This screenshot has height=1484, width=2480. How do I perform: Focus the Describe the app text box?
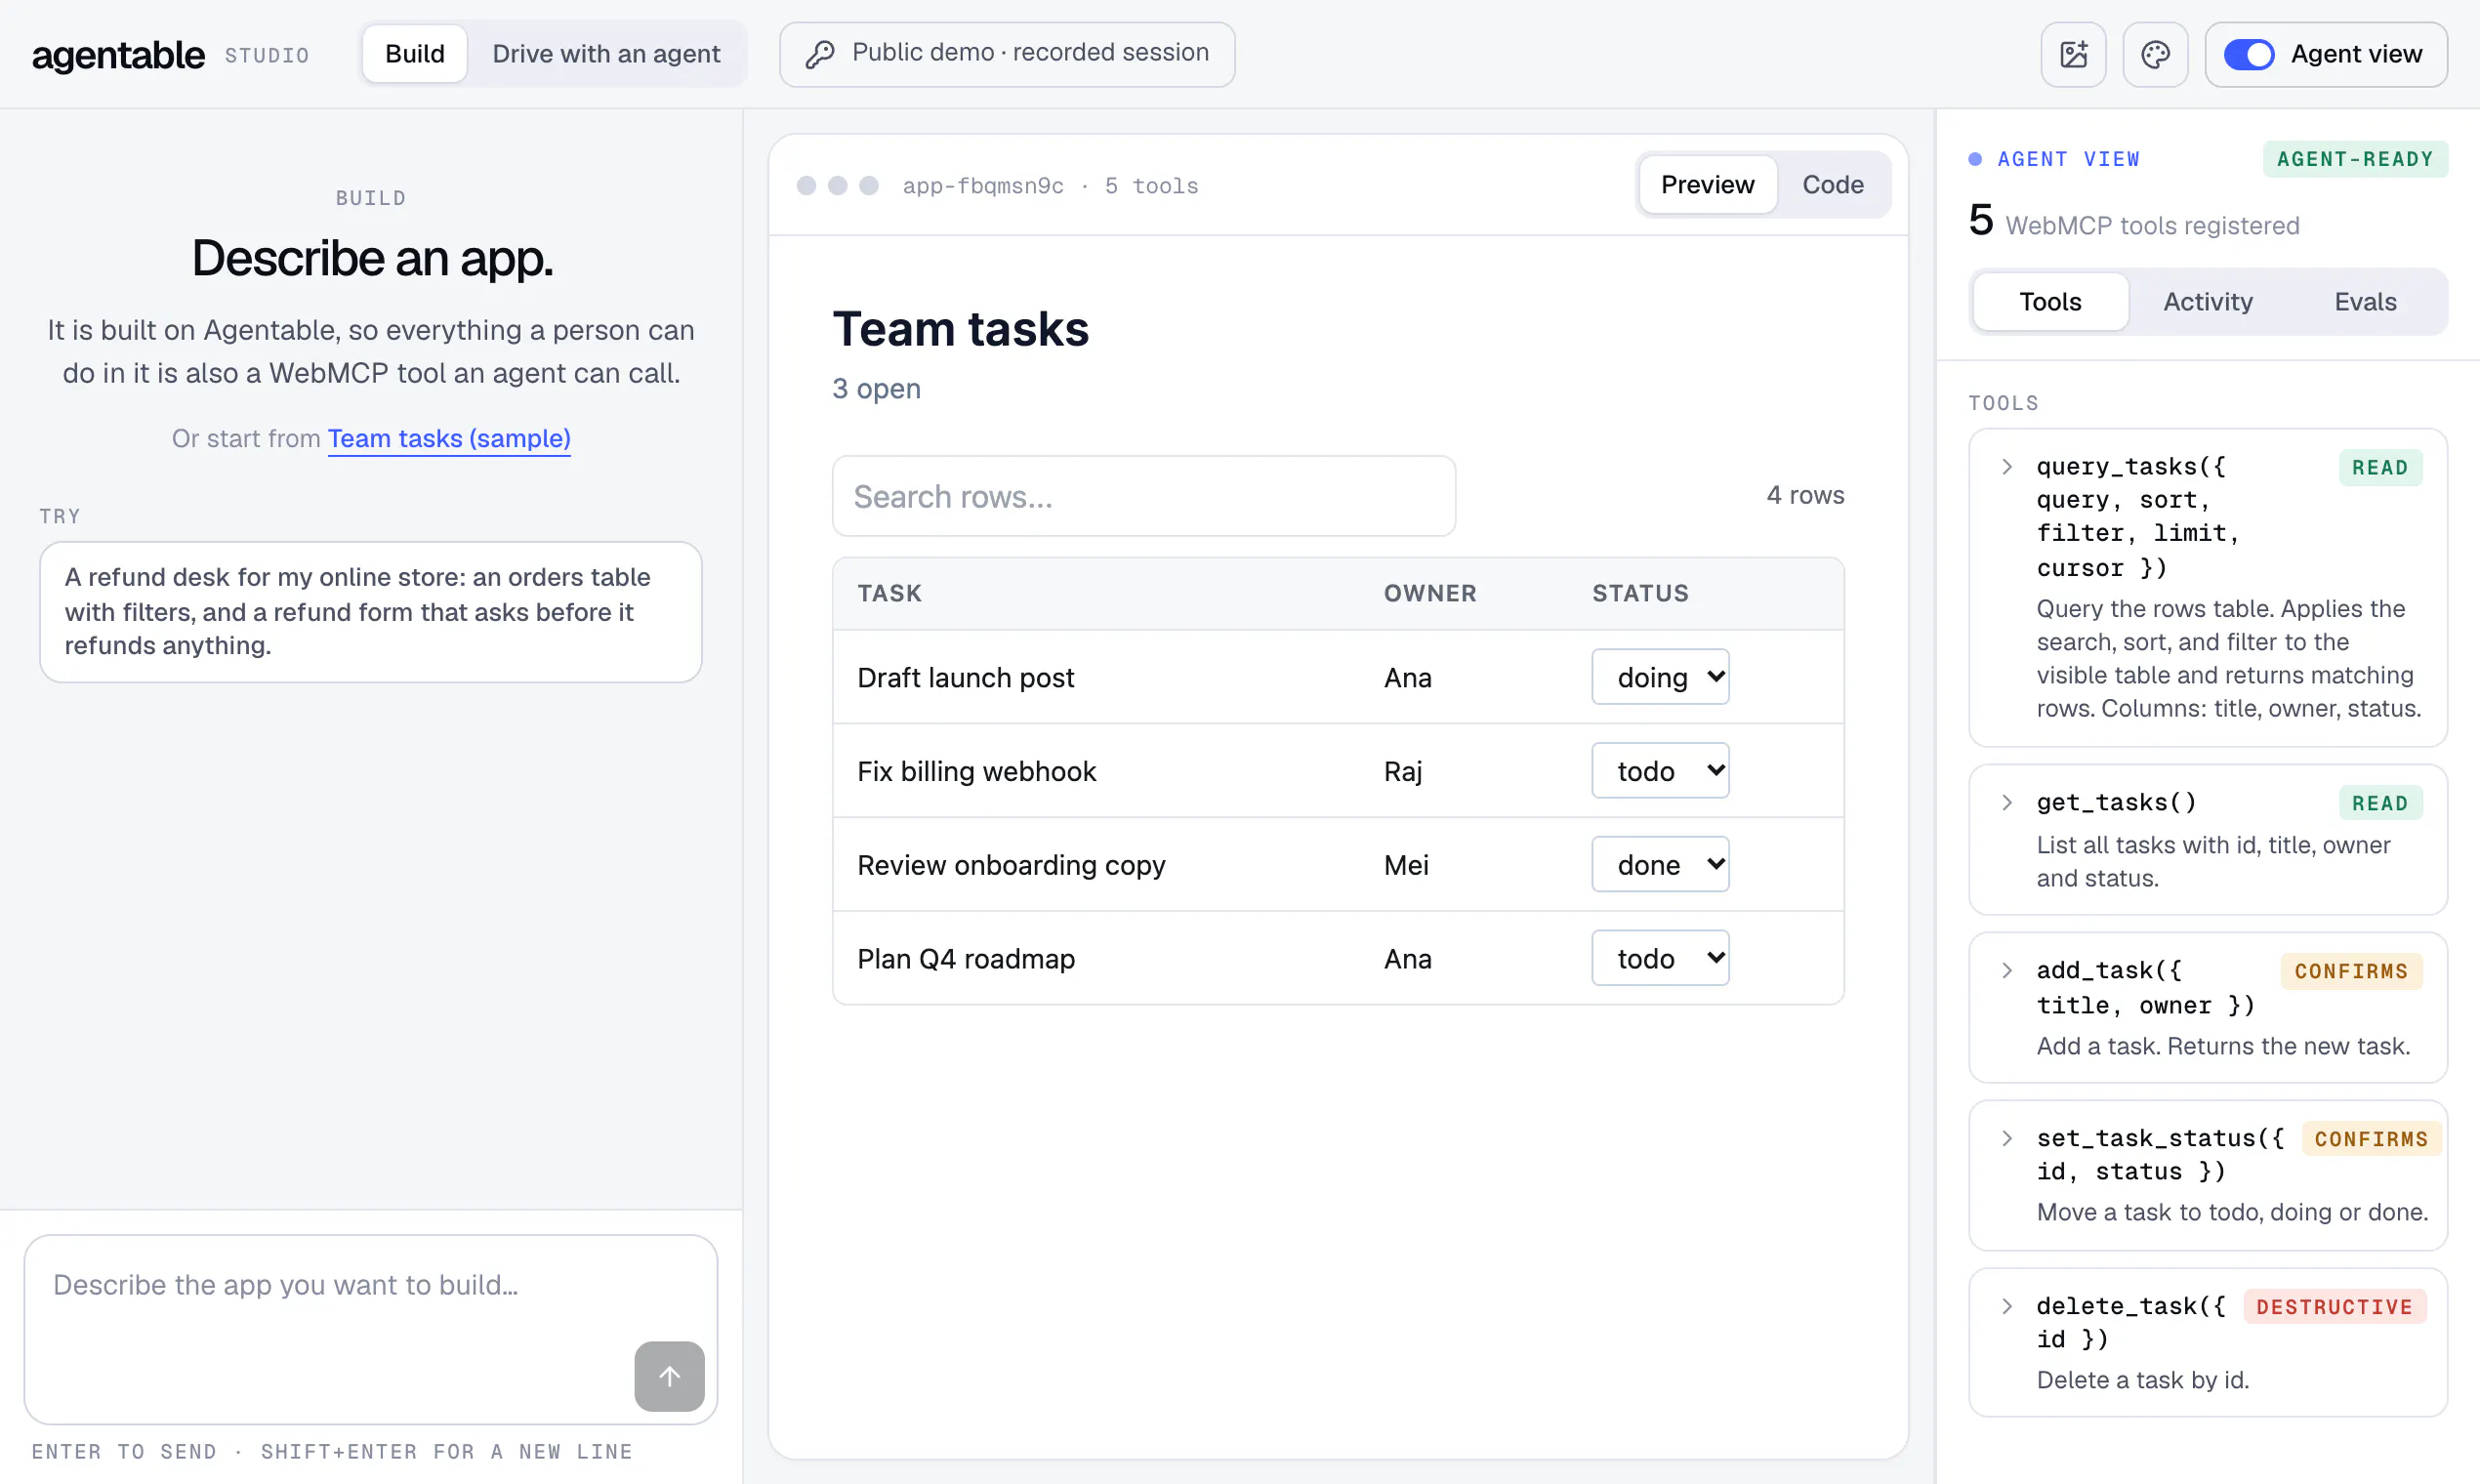[x=371, y=1330]
